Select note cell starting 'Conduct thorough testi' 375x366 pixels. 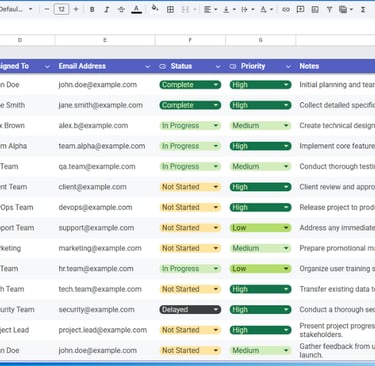(335, 166)
